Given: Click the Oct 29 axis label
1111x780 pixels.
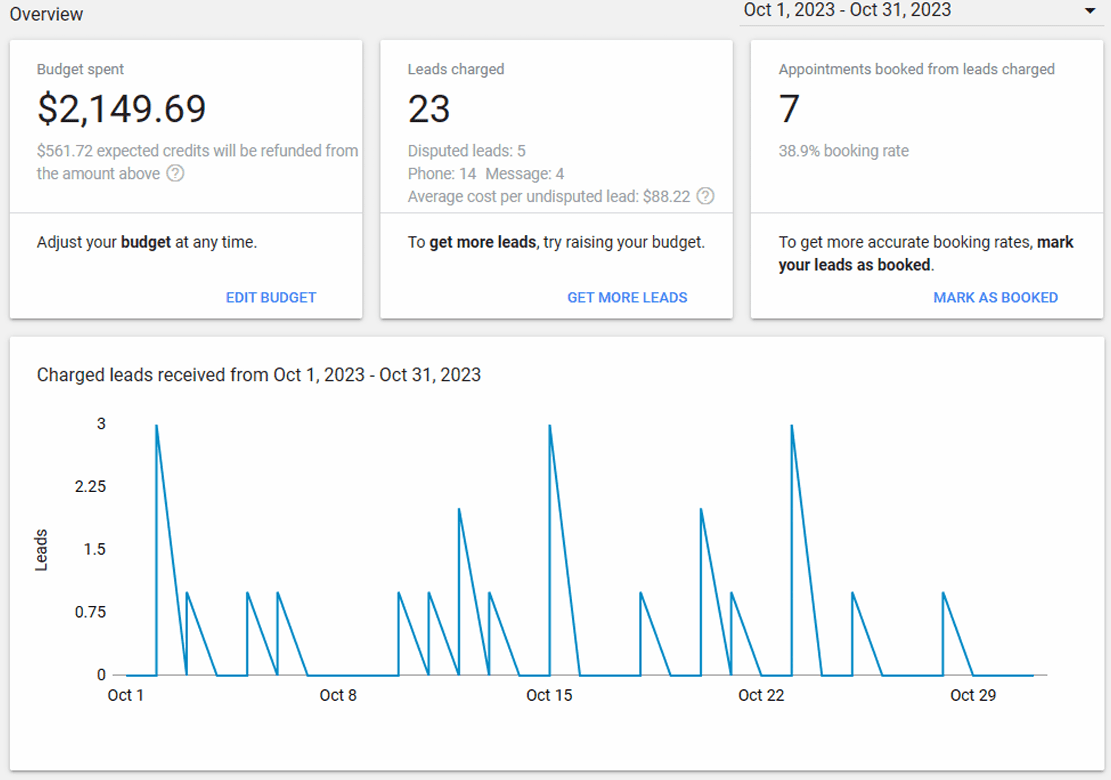Looking at the screenshot, I should [x=973, y=696].
